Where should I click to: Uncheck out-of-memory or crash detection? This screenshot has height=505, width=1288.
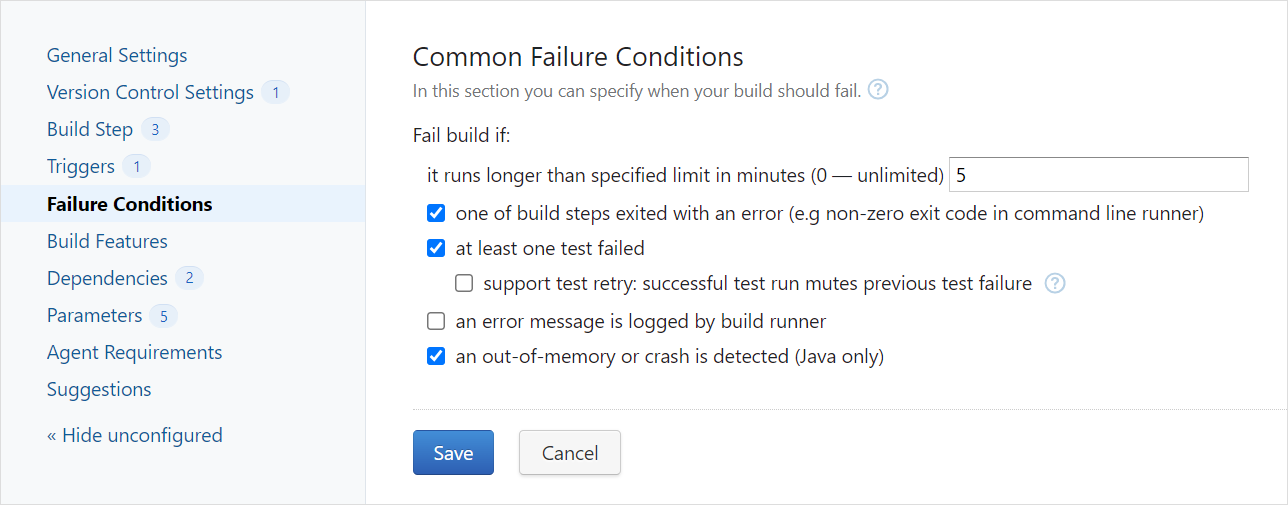coord(436,356)
